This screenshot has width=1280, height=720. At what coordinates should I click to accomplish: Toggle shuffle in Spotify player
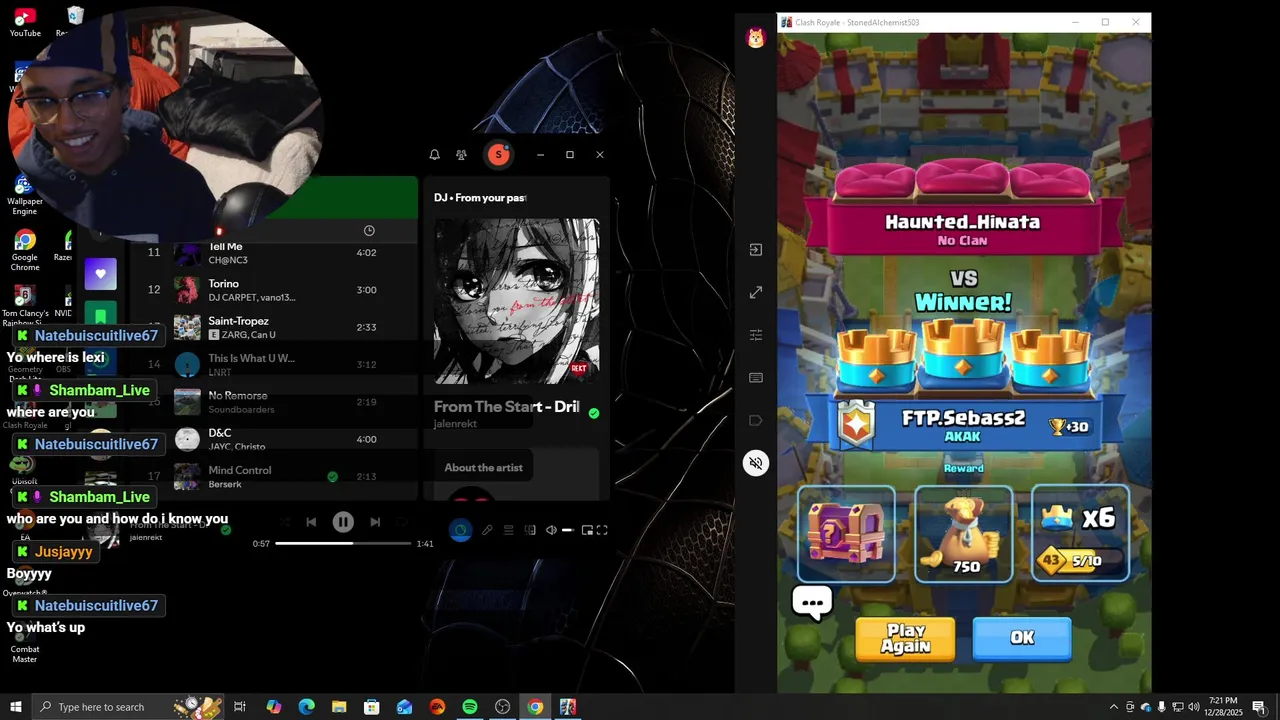pyautogui.click(x=285, y=522)
